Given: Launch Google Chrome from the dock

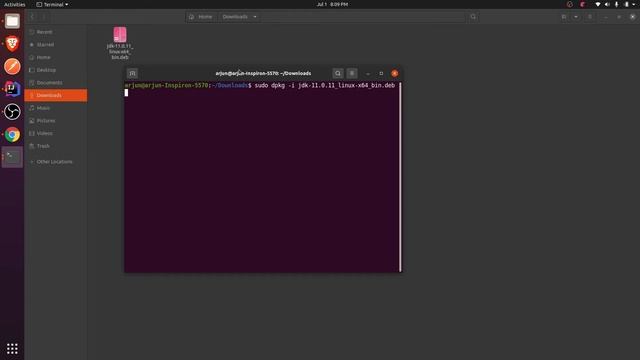Looking at the screenshot, I should 12,134.
